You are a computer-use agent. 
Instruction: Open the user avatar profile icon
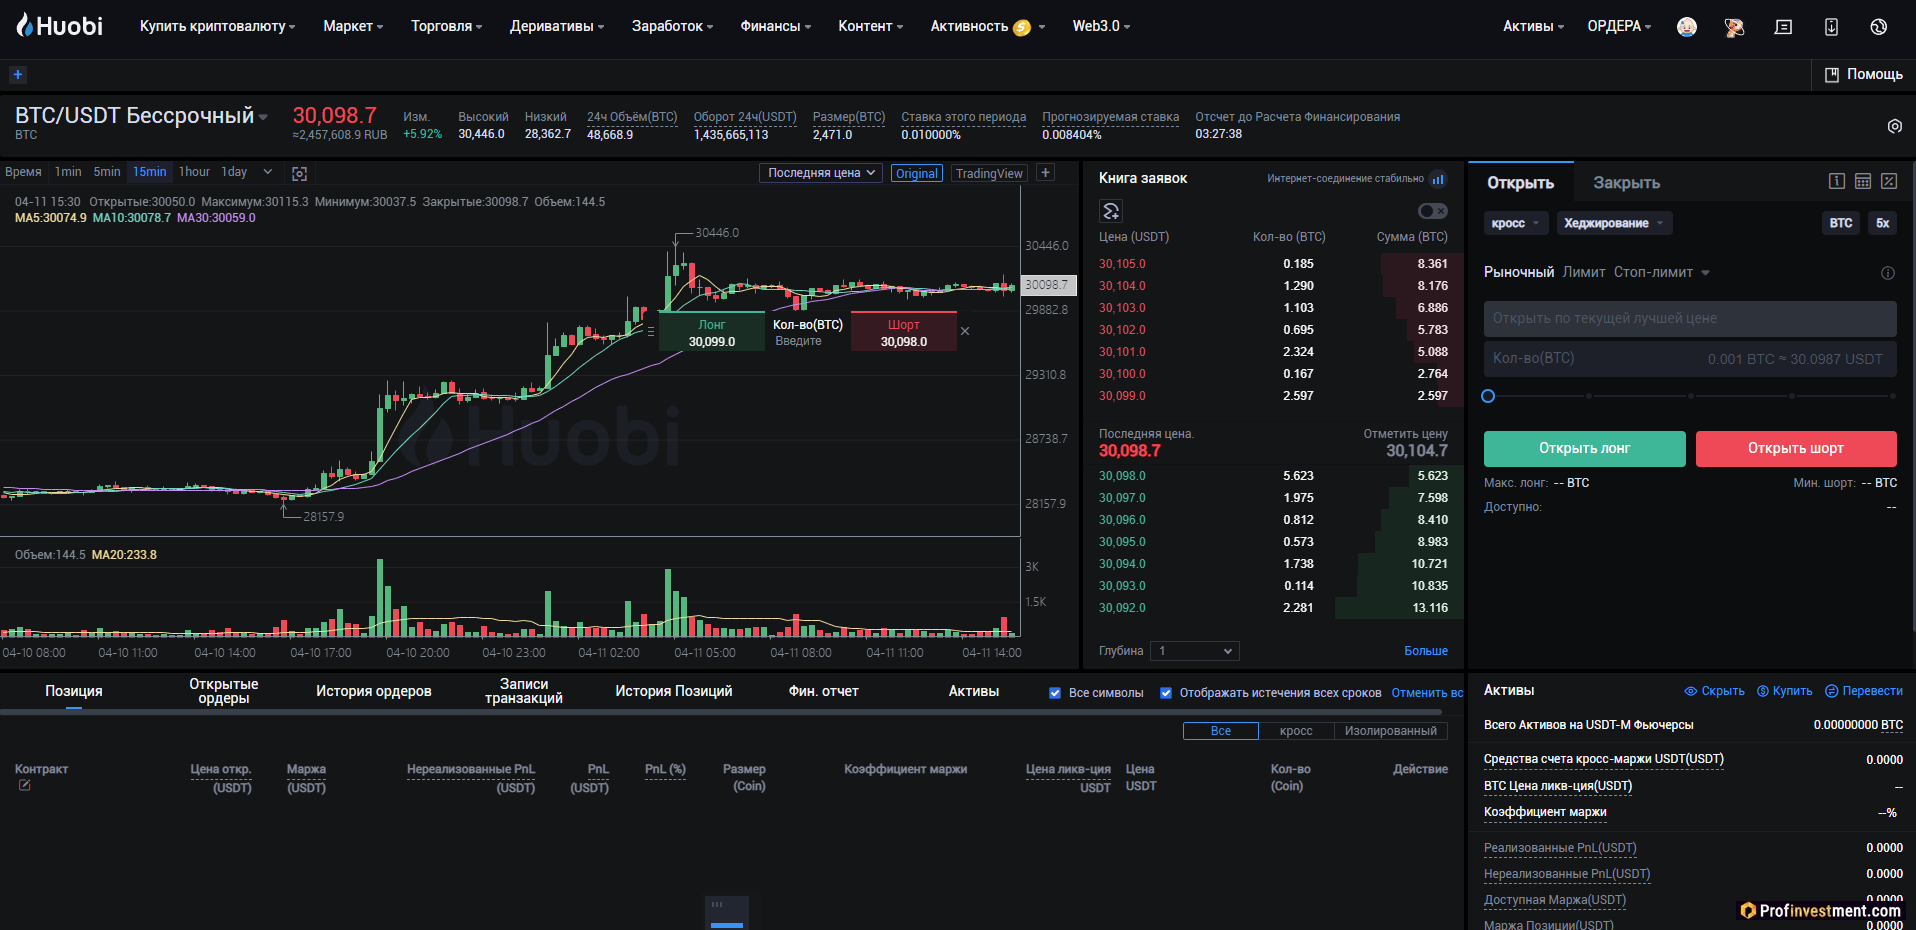point(1686,27)
